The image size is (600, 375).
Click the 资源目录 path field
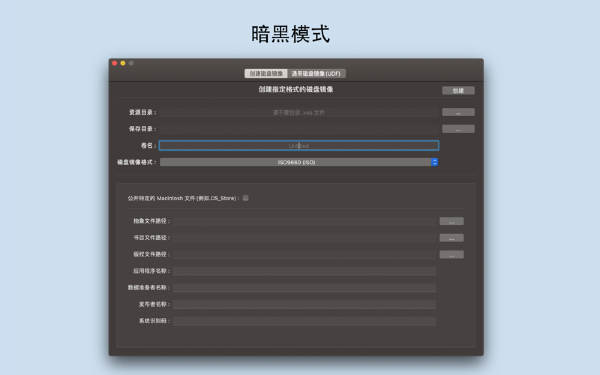(299, 112)
